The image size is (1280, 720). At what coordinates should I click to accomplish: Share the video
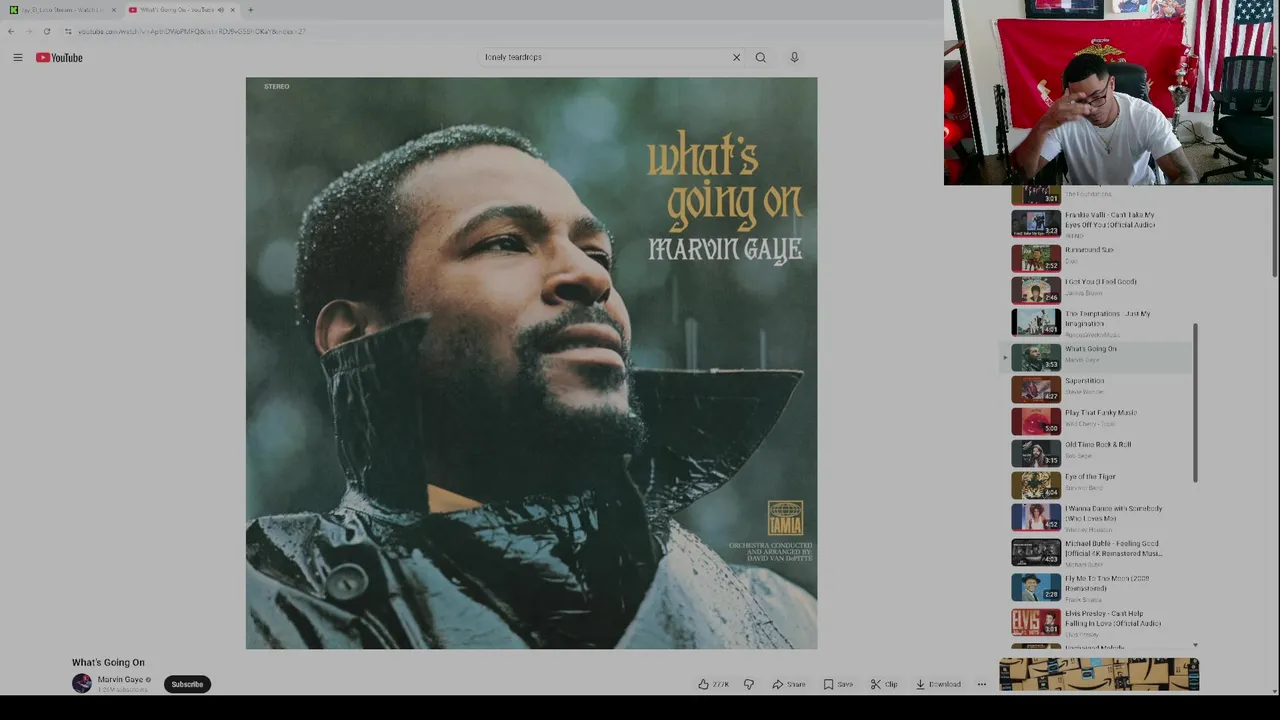coord(789,684)
